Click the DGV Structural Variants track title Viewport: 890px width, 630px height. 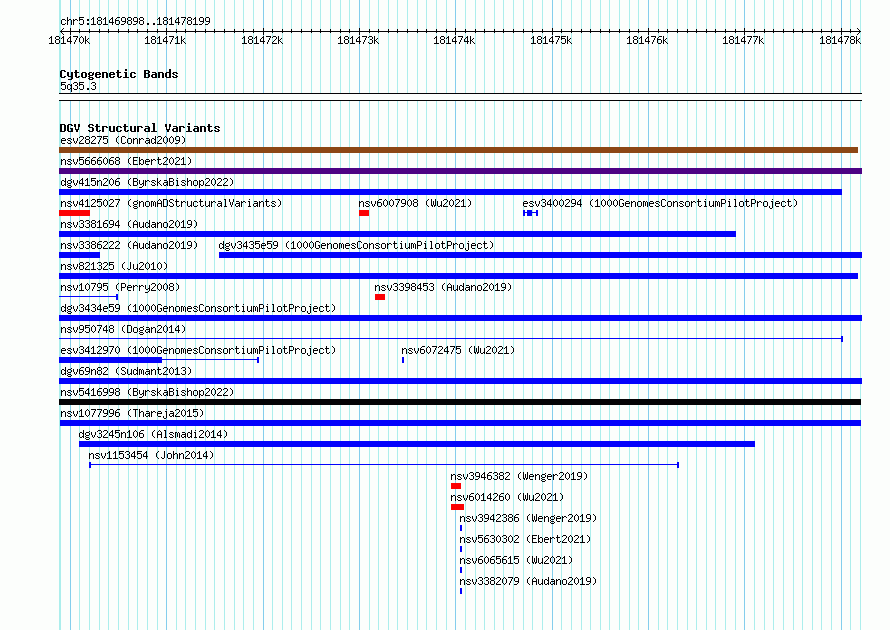[140, 128]
